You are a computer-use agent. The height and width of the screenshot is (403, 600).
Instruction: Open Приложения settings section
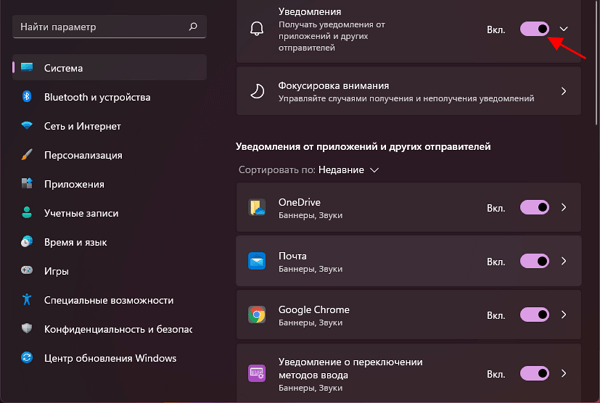(x=110, y=184)
